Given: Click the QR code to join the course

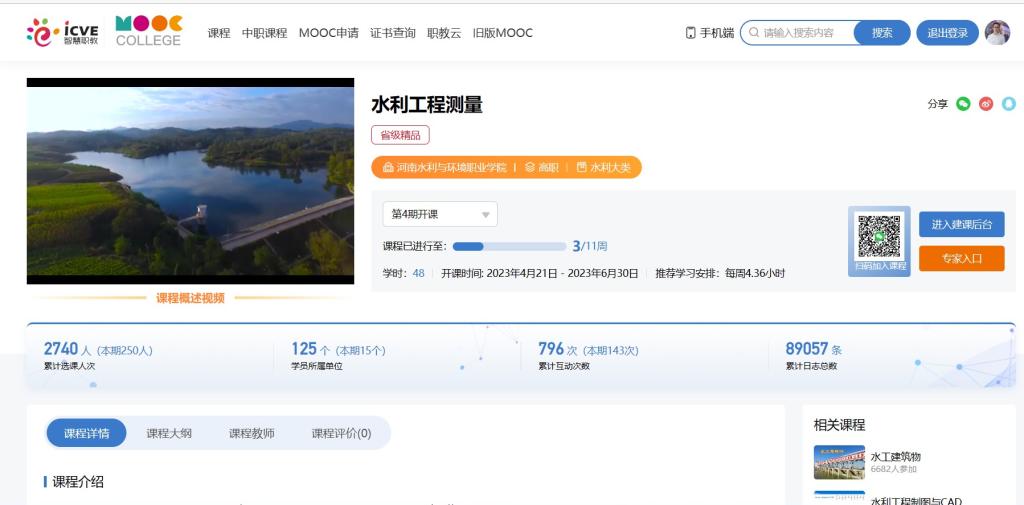Looking at the screenshot, I should pyautogui.click(x=879, y=236).
